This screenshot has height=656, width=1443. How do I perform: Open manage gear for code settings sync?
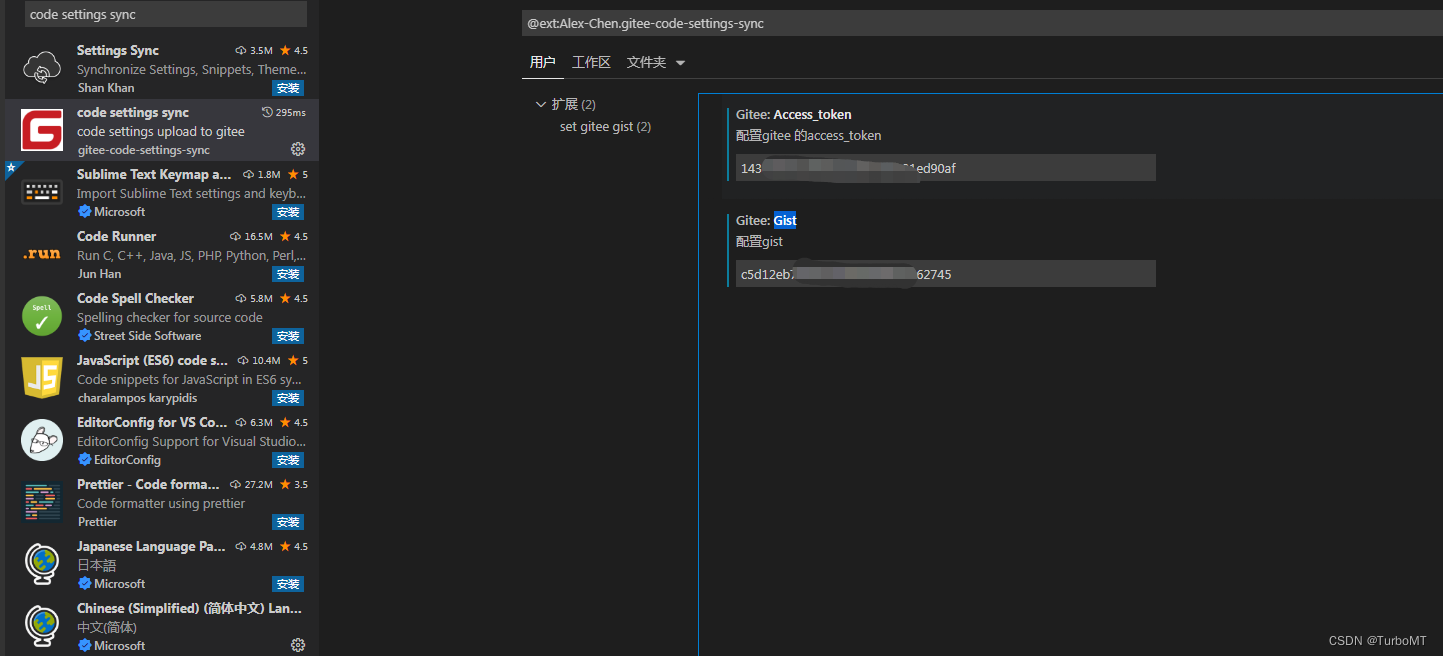click(297, 149)
